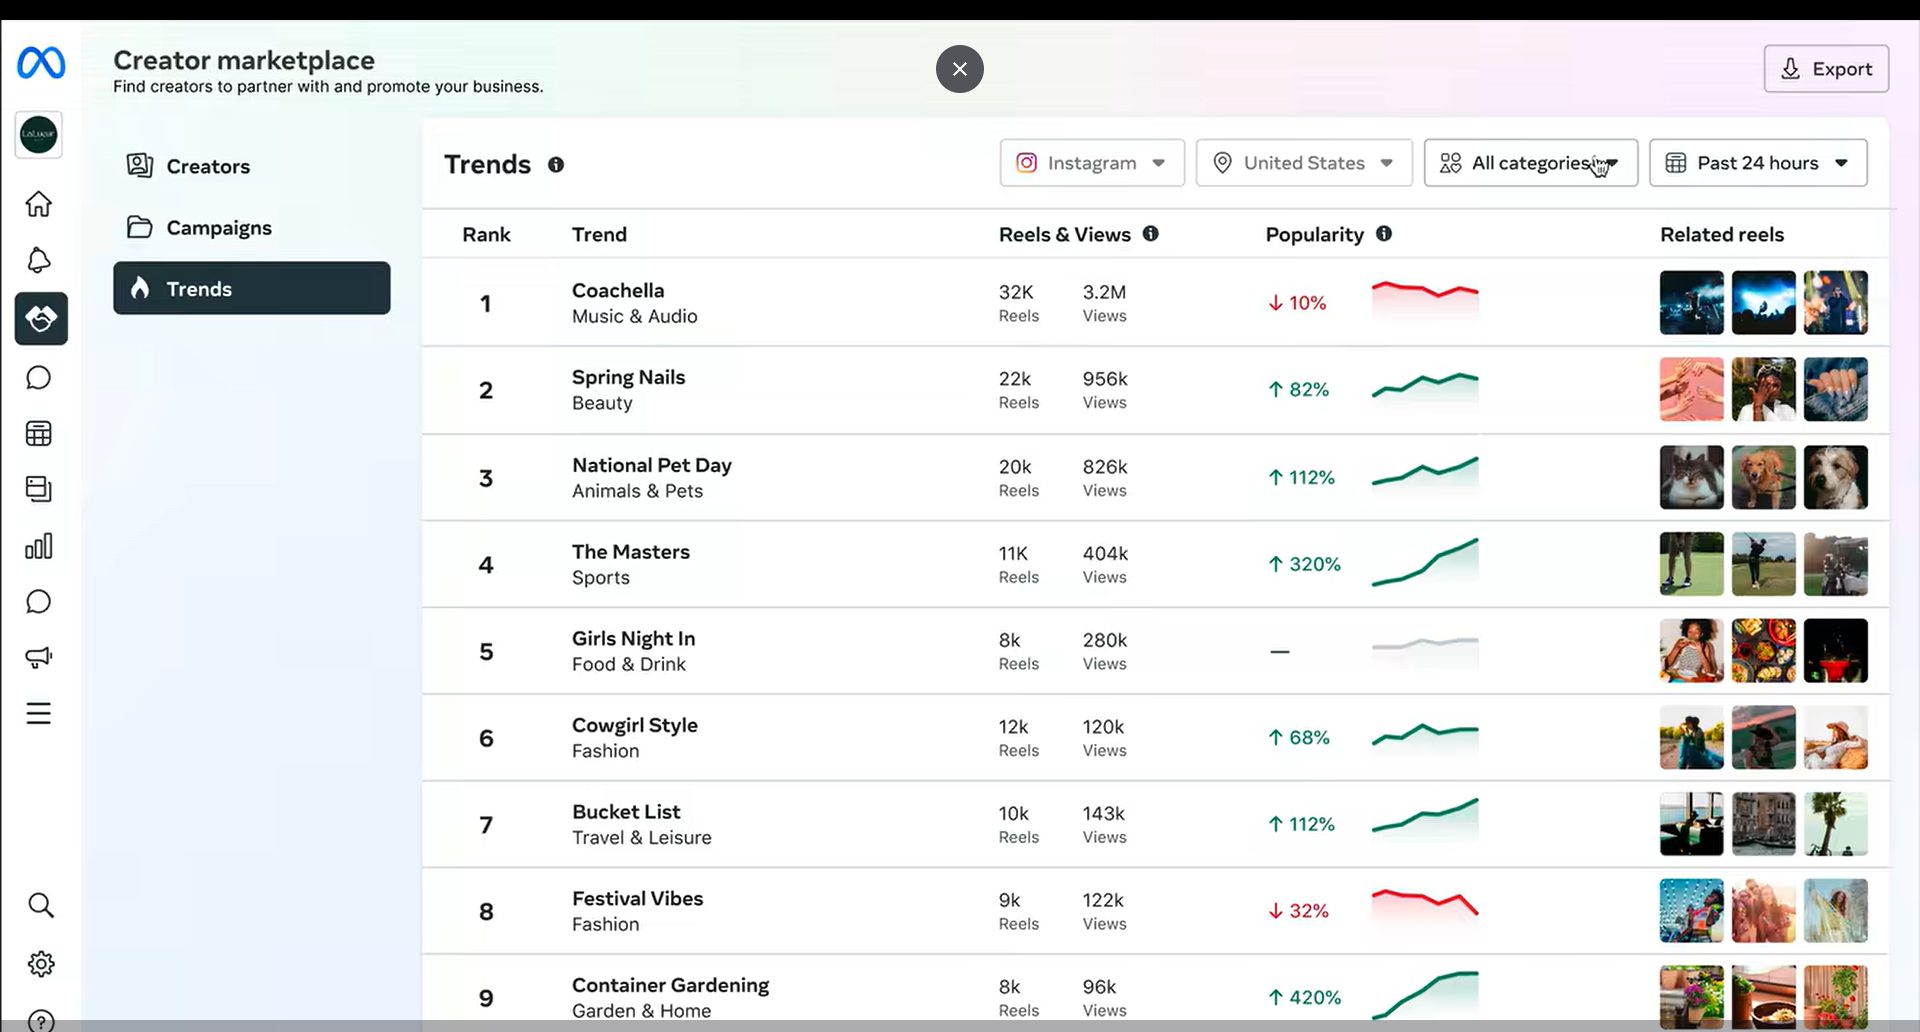Open first Coachella related reel thumbnail
The width and height of the screenshot is (1920, 1032).
pyautogui.click(x=1692, y=303)
